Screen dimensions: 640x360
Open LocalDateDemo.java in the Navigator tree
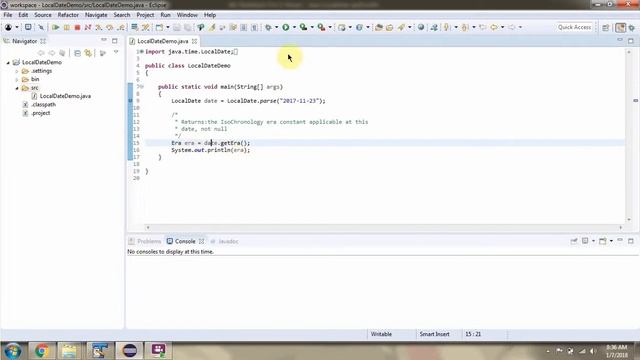(x=65, y=96)
